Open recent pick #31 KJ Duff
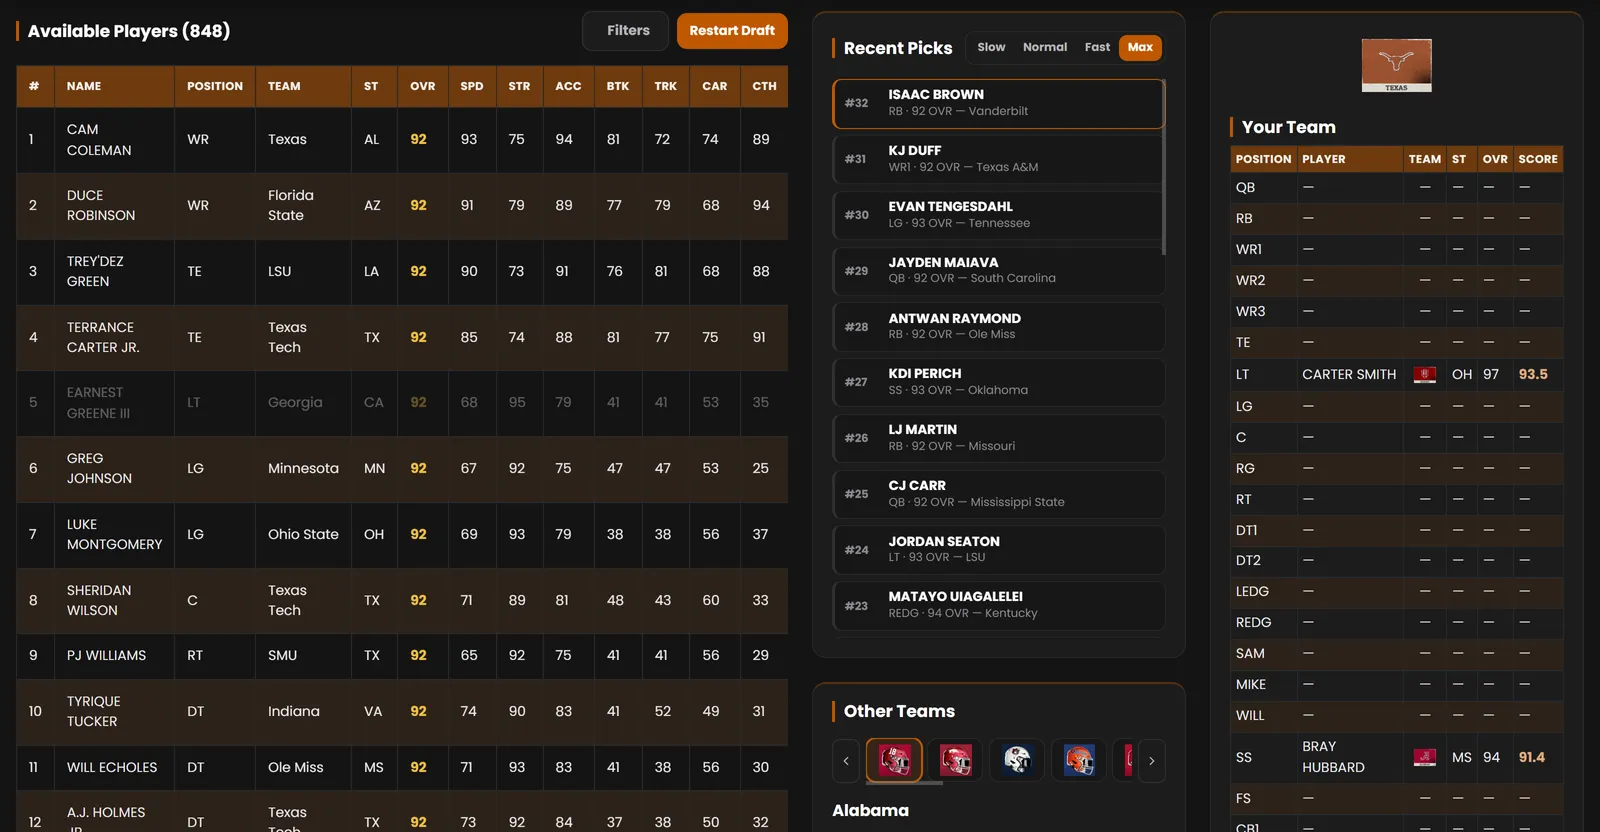 pyautogui.click(x=998, y=159)
